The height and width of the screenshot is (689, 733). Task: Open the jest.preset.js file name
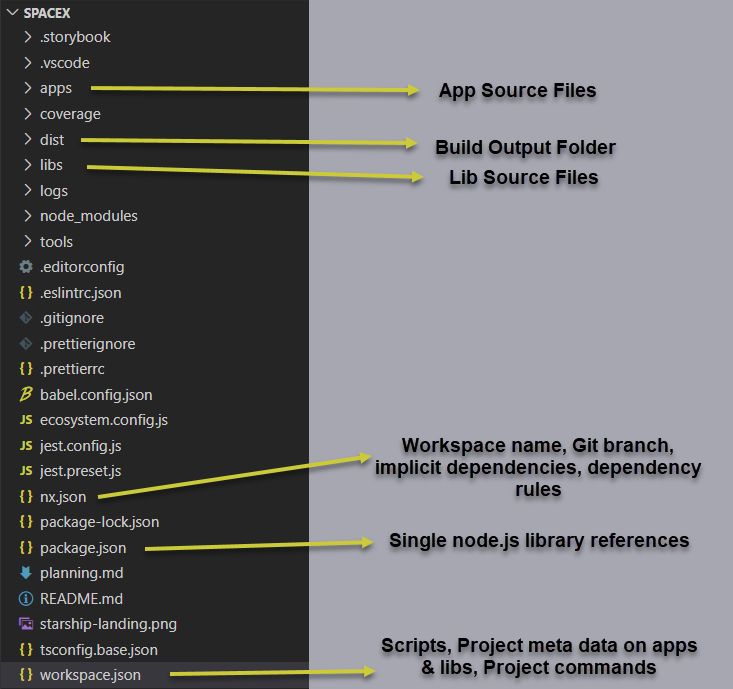tap(80, 471)
